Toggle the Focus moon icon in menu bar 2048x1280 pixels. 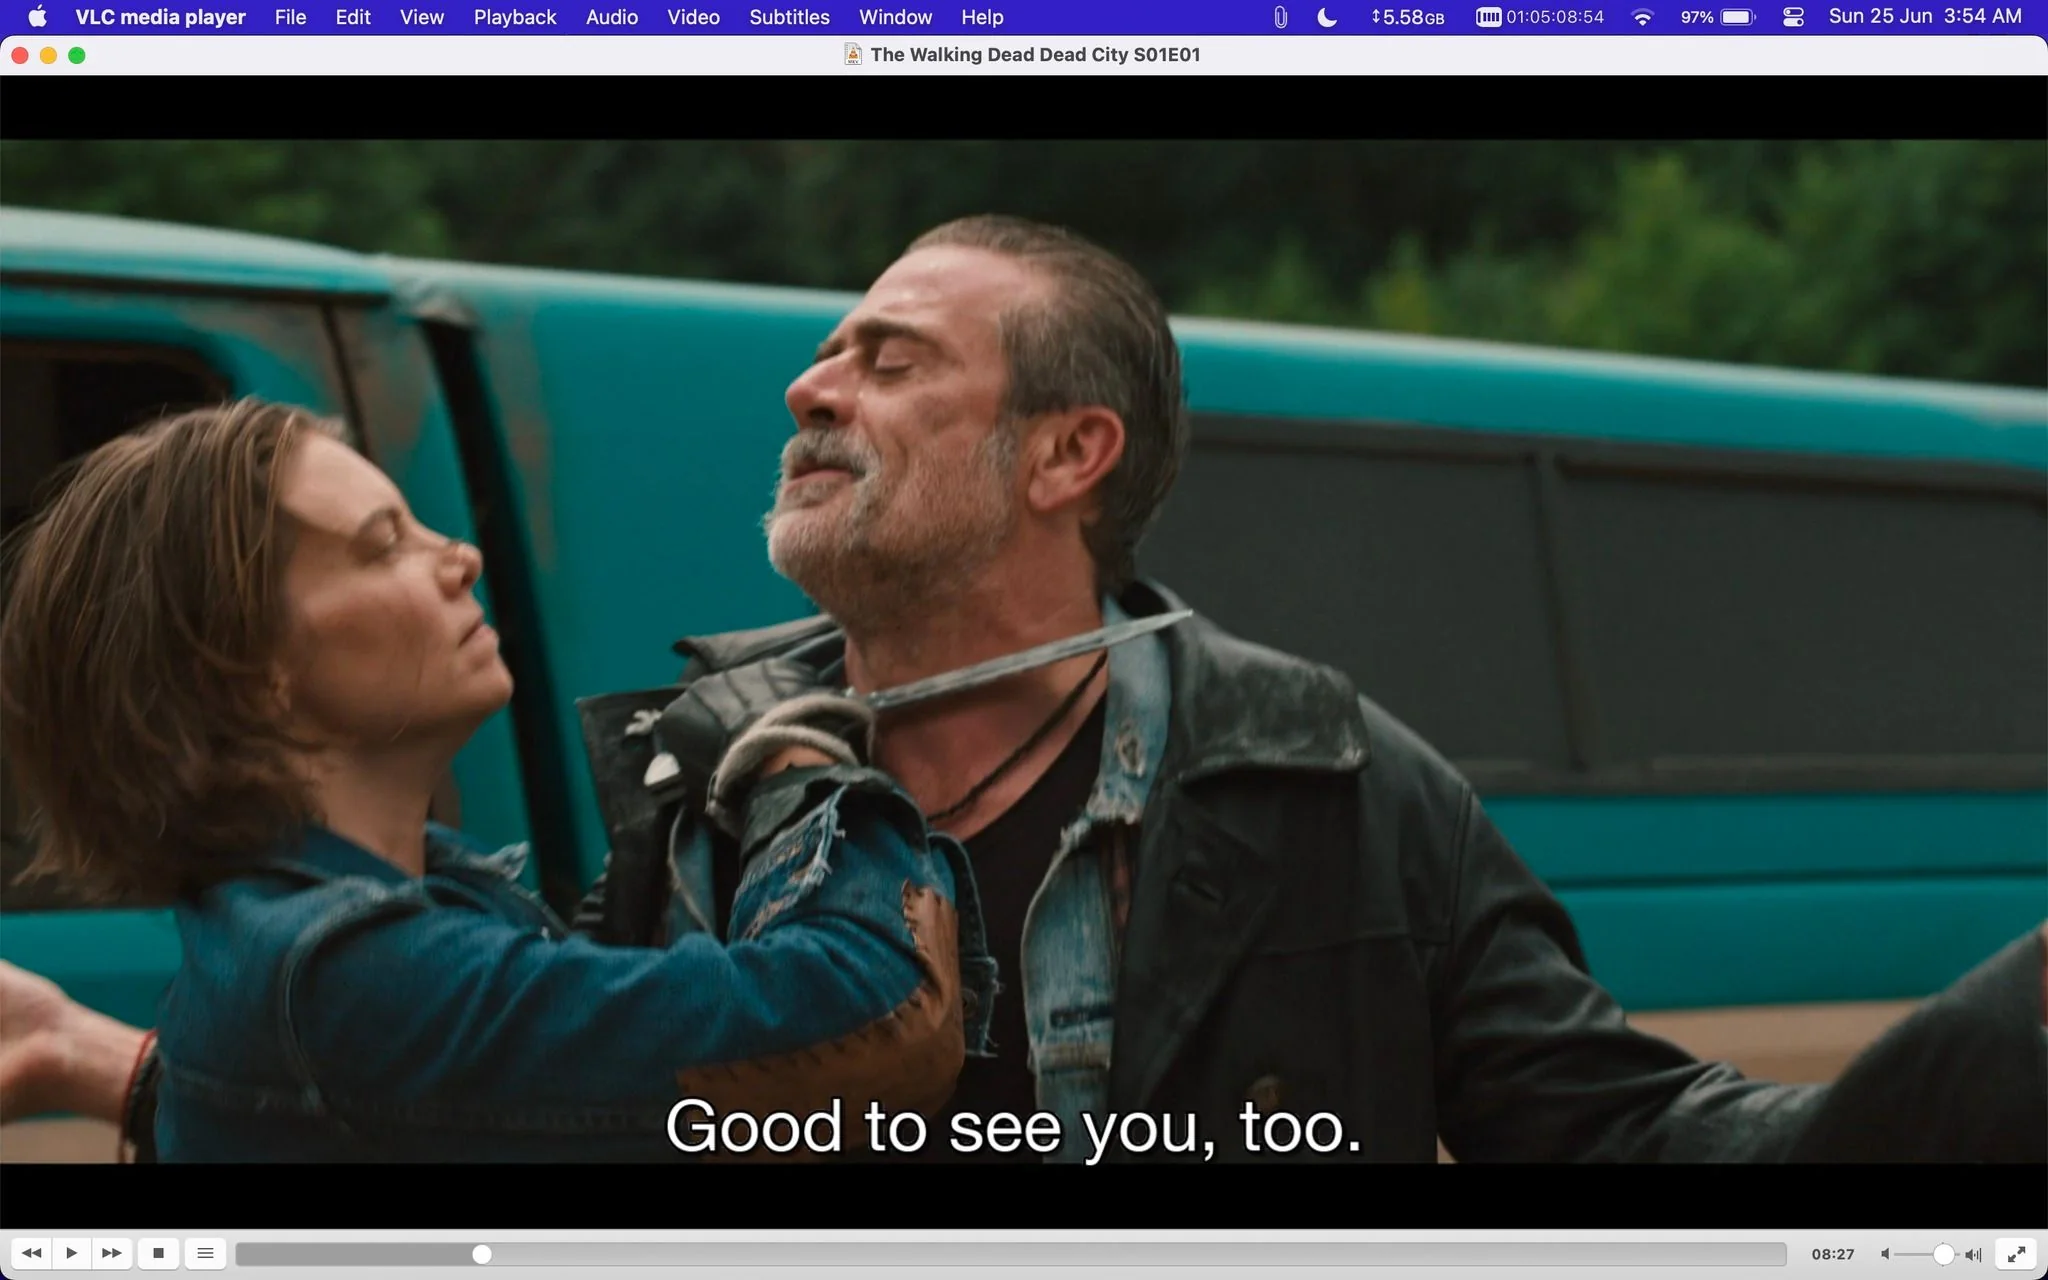[1327, 17]
